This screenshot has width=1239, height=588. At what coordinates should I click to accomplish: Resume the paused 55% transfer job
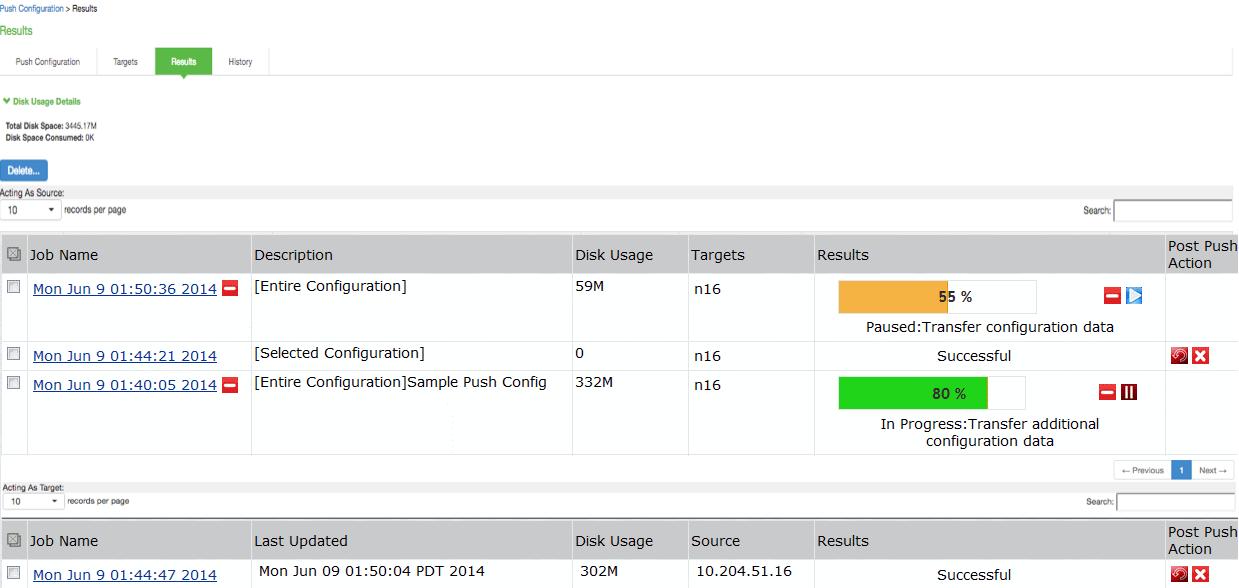pyautogui.click(x=1134, y=296)
